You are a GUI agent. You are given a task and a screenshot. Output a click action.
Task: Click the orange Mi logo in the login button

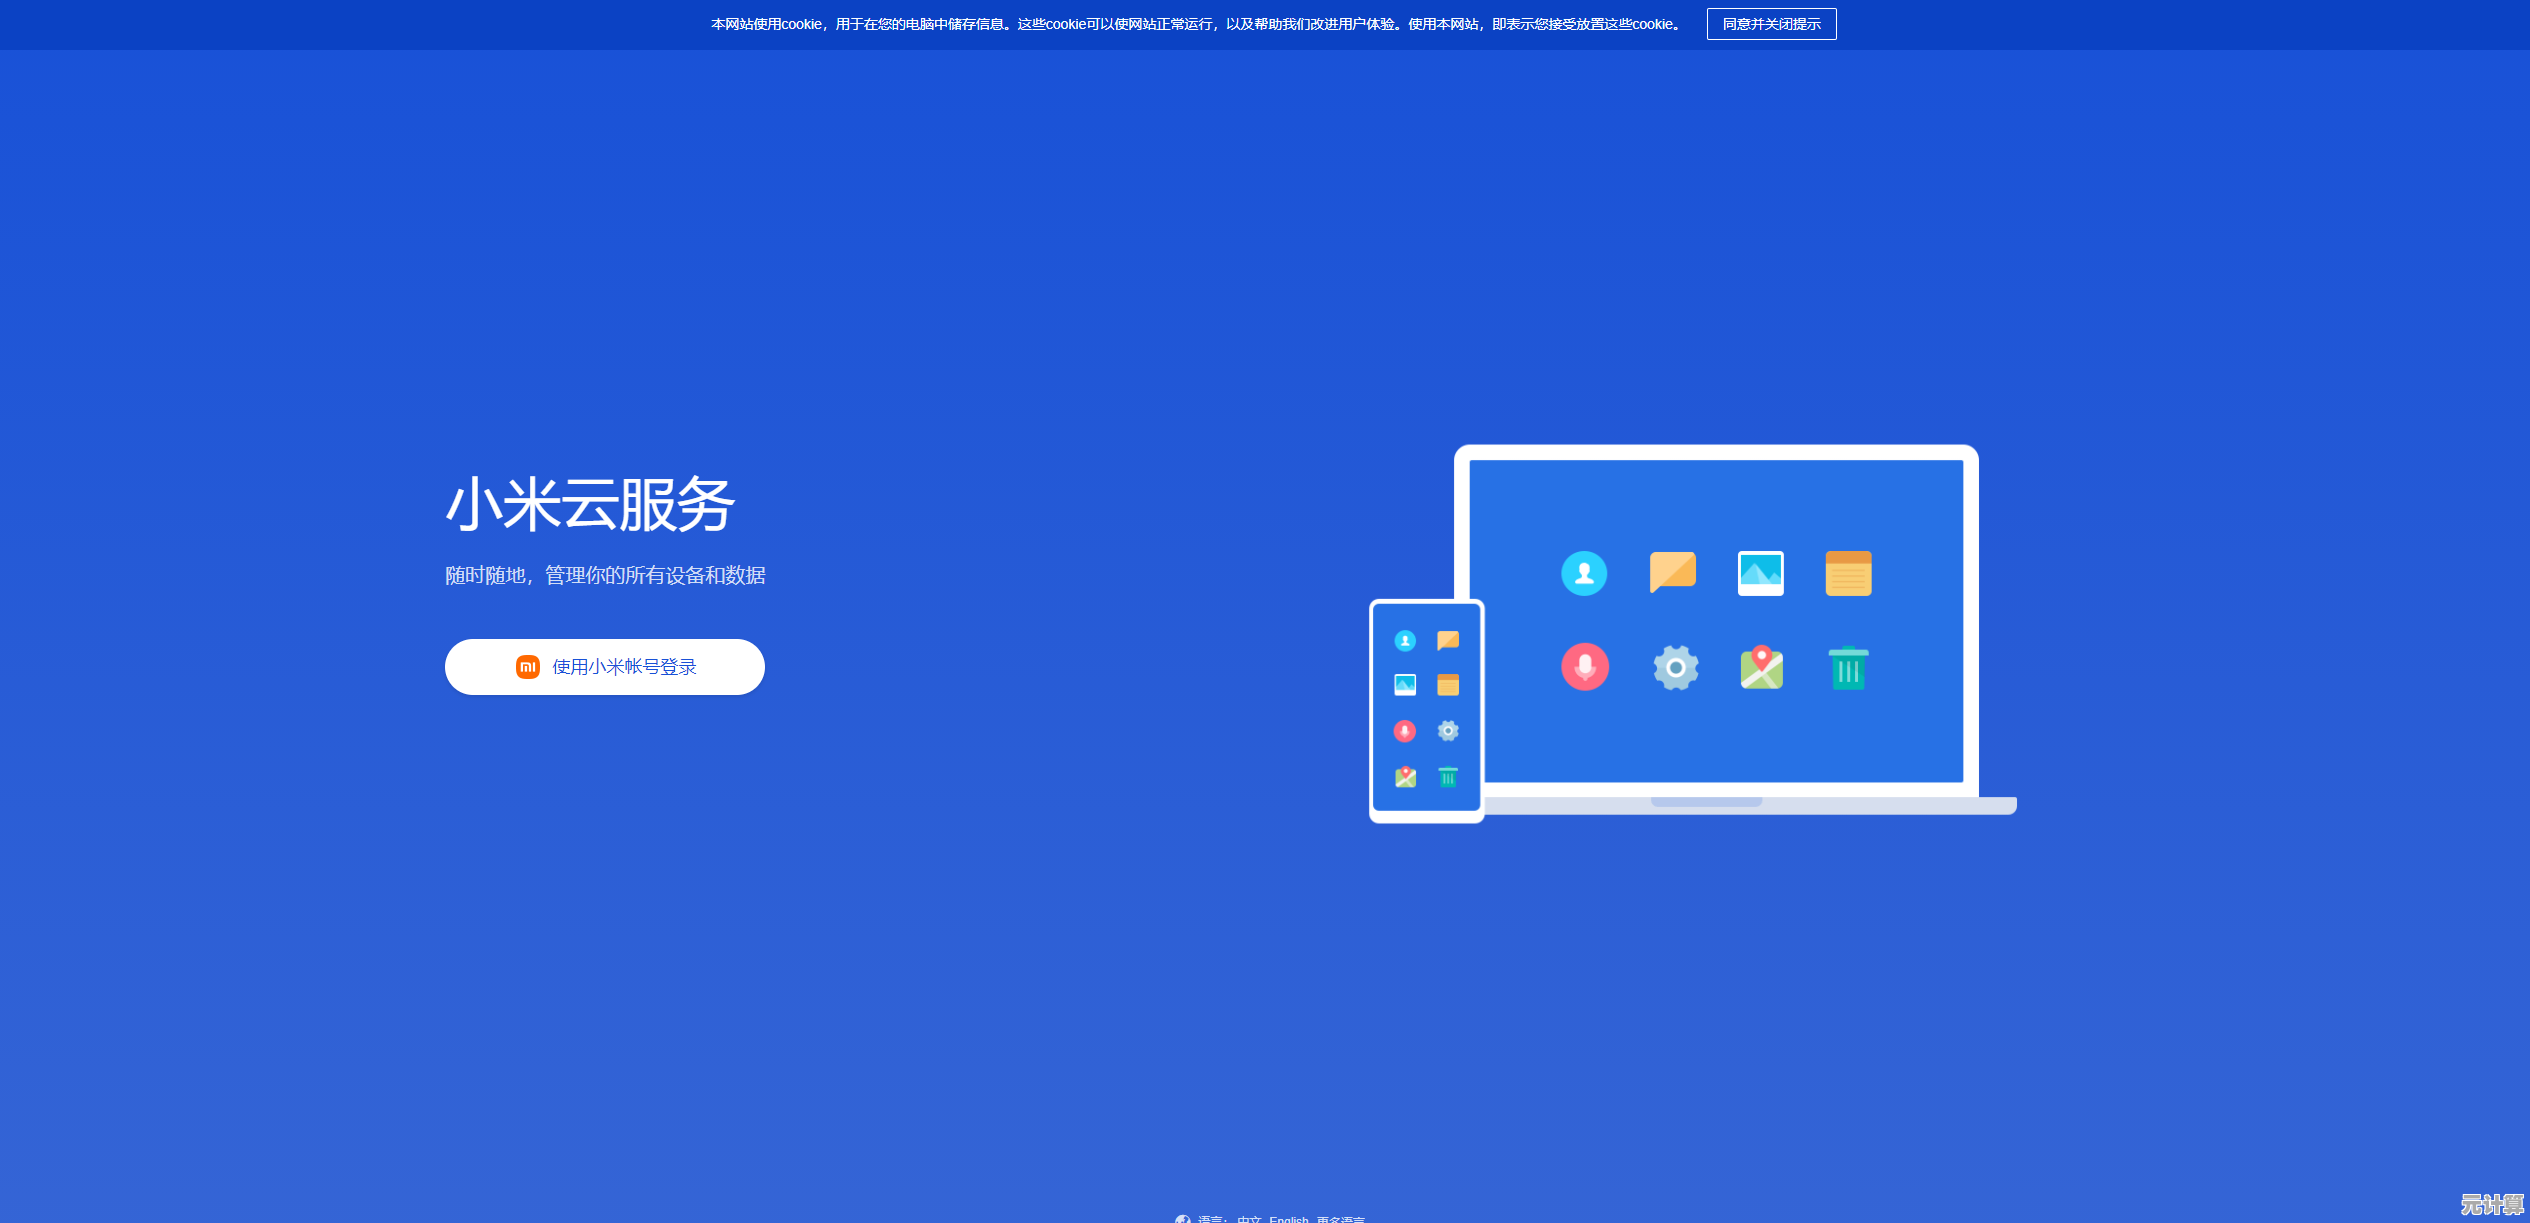528,667
